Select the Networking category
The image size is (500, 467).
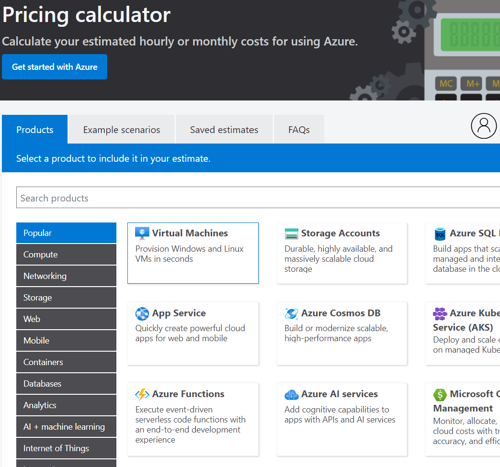click(66, 276)
